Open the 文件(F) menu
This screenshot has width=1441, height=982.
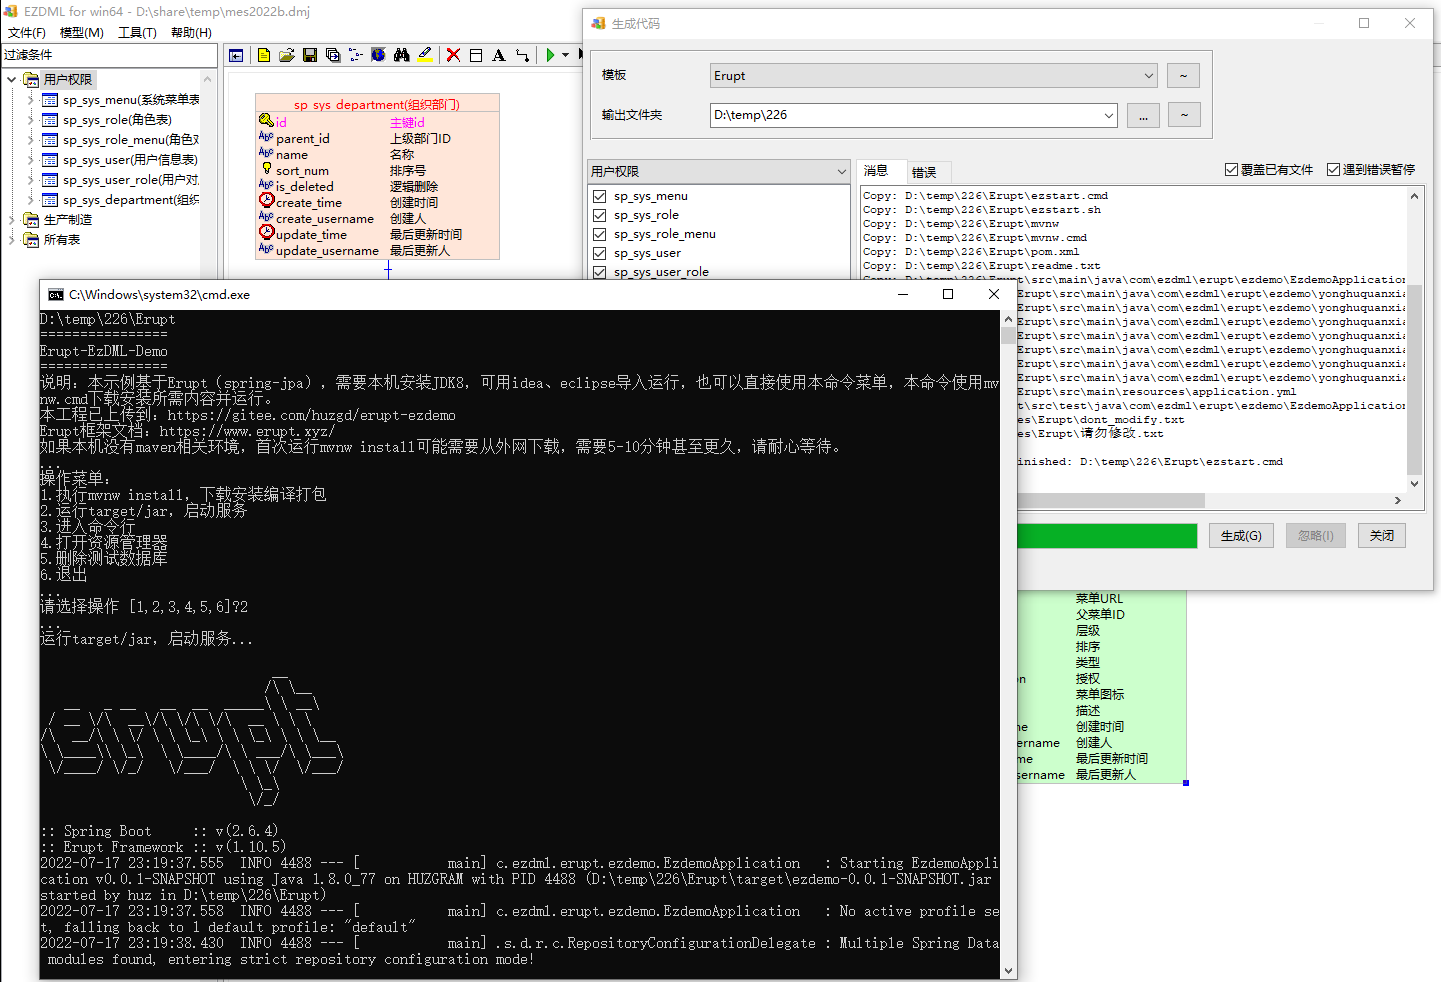tap(27, 33)
